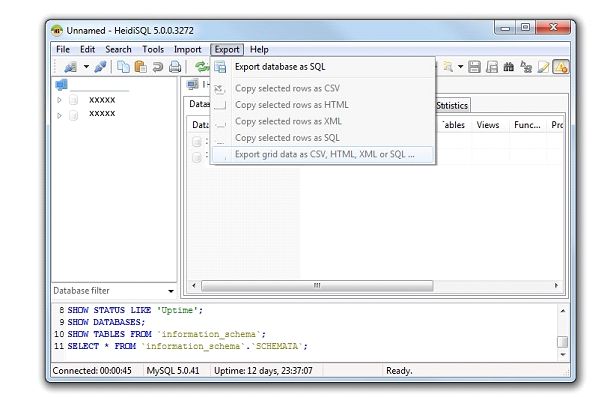Click the Connected: 00:00:45 status entry
Image resolution: width=613 pixels, height=397 pixels.
[x=92, y=371]
